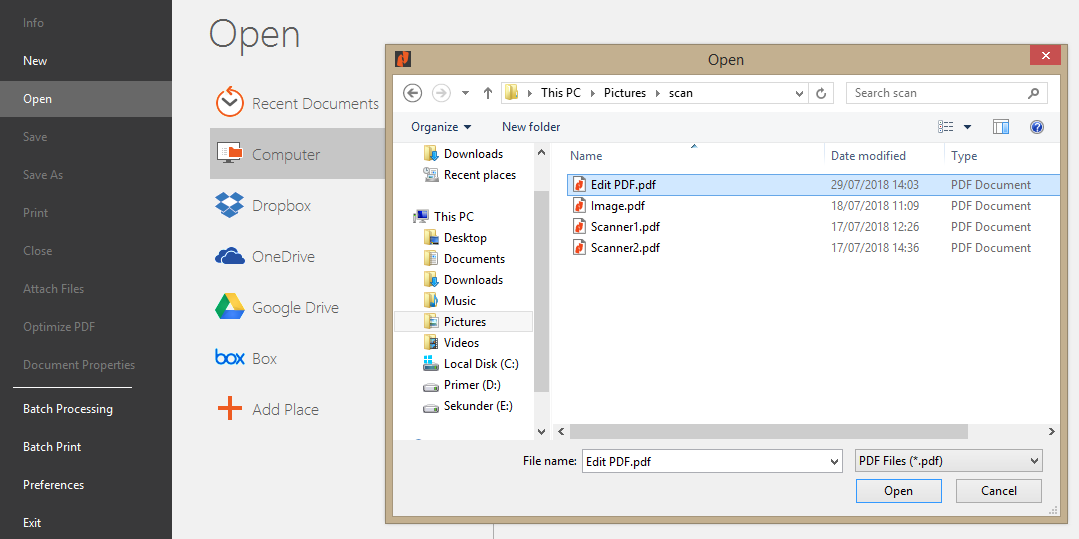This screenshot has height=539, width=1079.
Task: Click the New folder button
Action: tap(531, 127)
